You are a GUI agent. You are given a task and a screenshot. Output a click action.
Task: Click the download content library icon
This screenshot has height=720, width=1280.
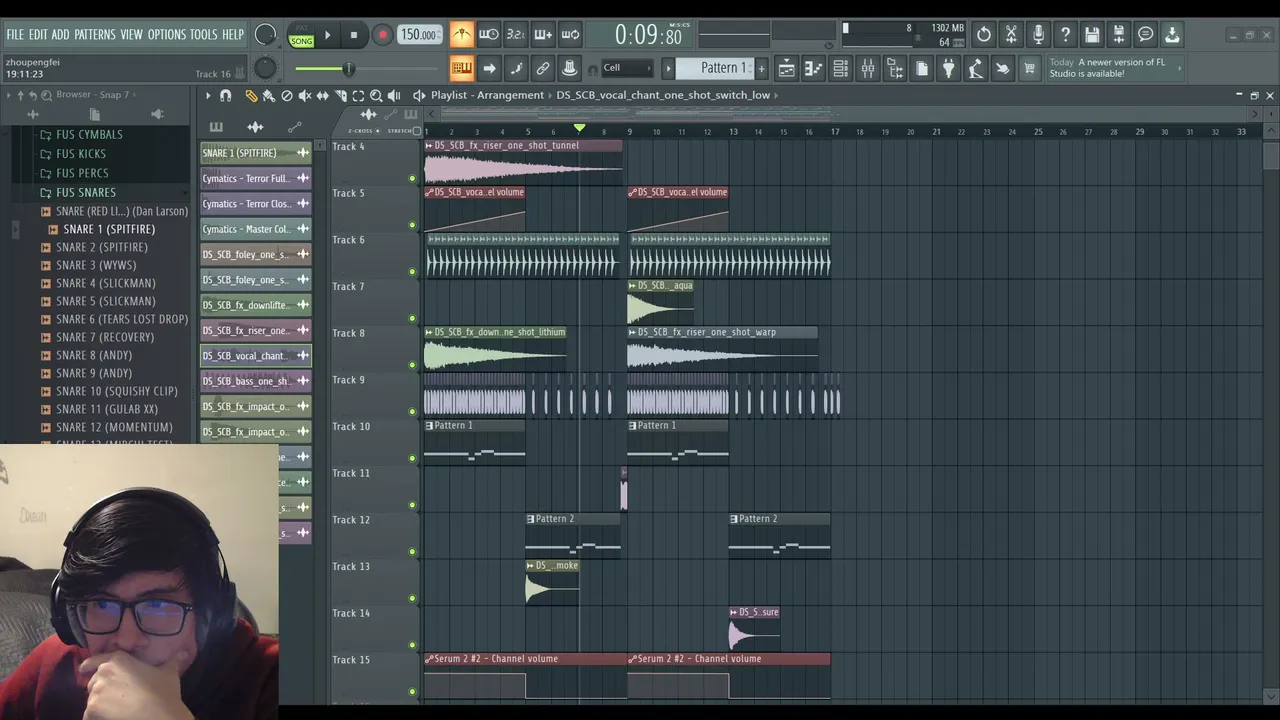coord(1172,35)
